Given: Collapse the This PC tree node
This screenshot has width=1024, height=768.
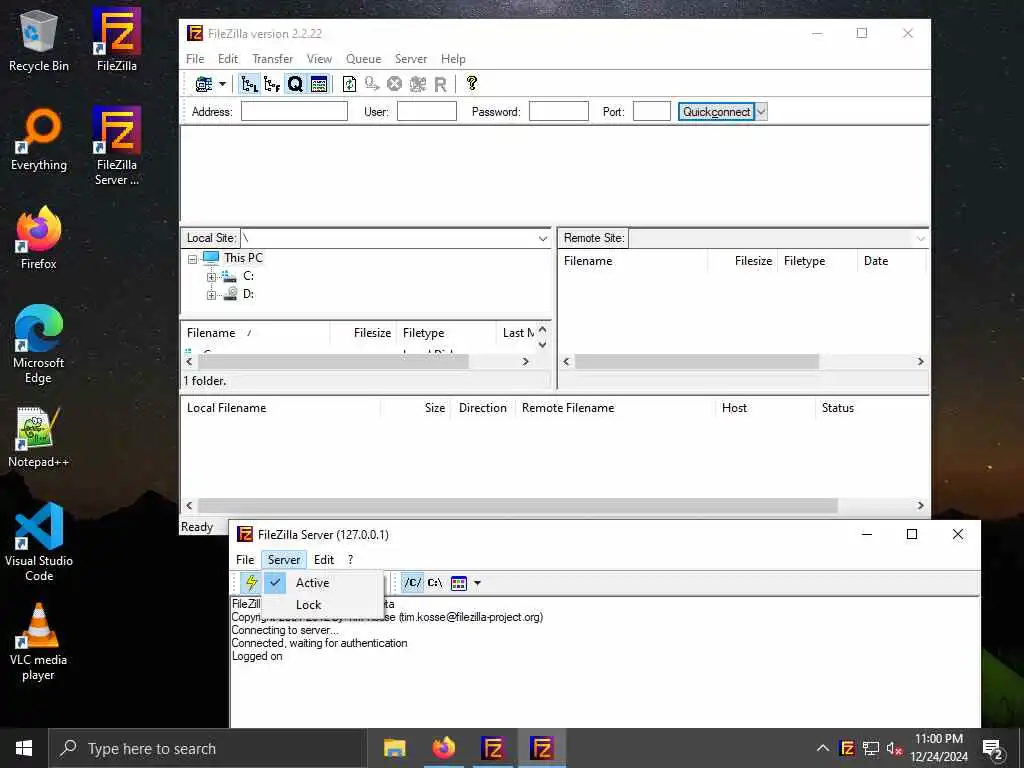Looking at the screenshot, I should 192,259.
